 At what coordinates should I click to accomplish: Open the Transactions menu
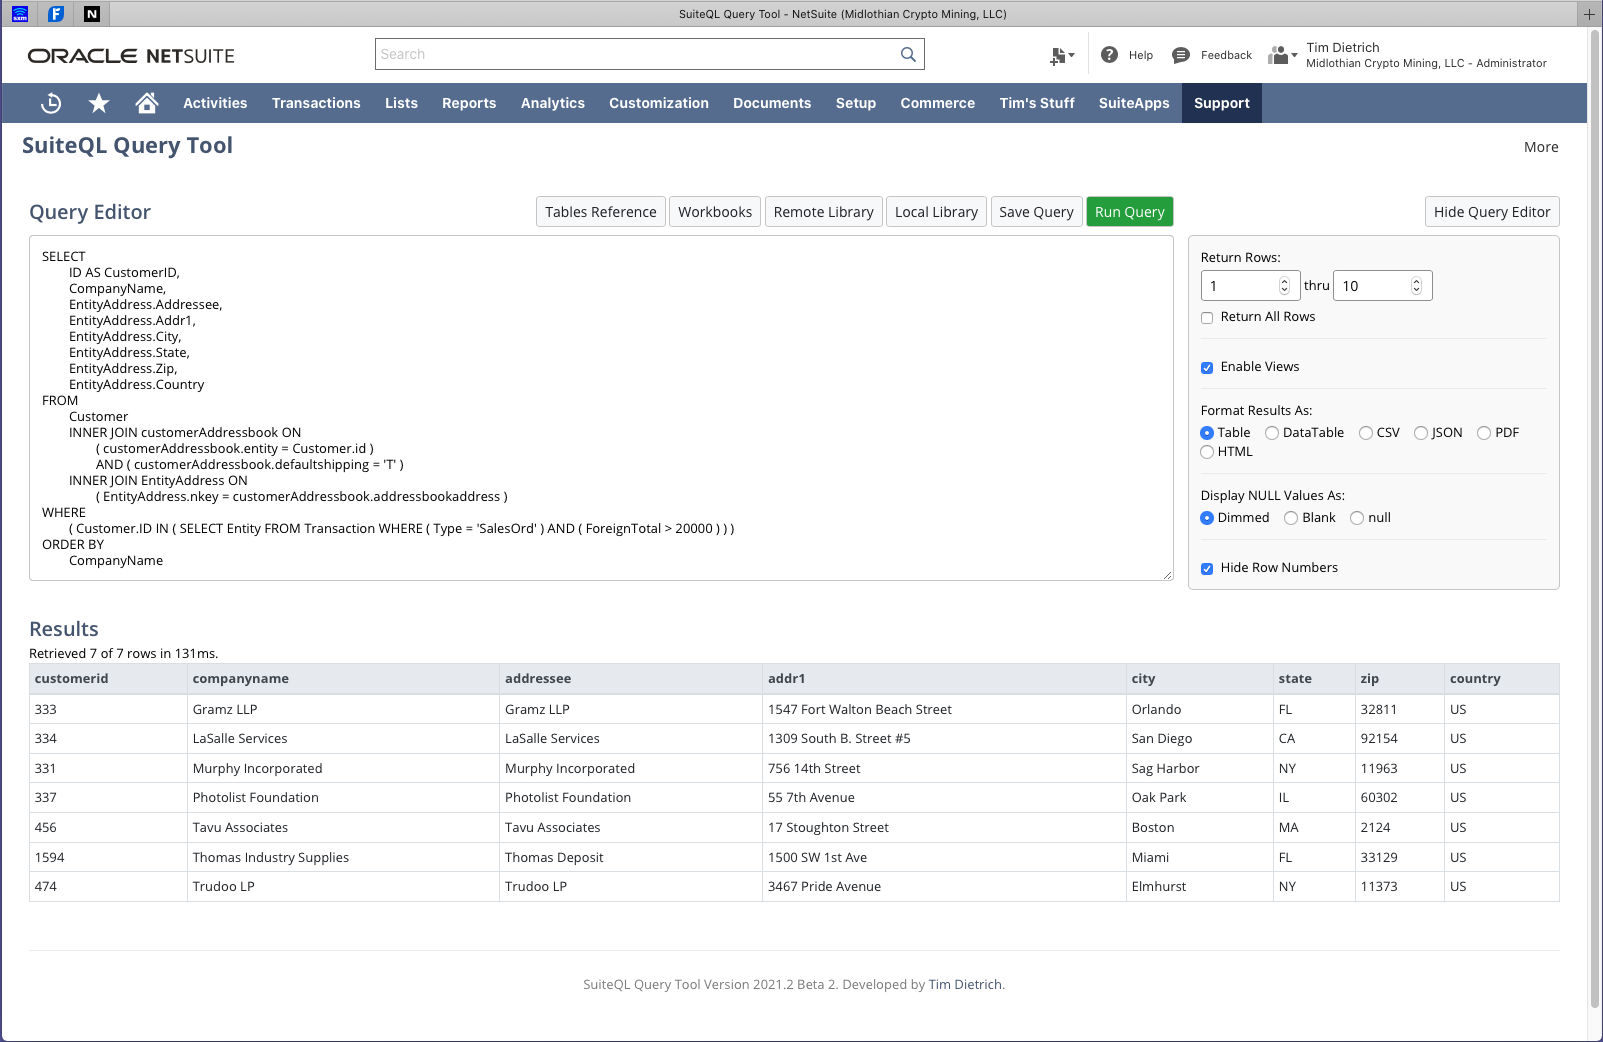[316, 103]
